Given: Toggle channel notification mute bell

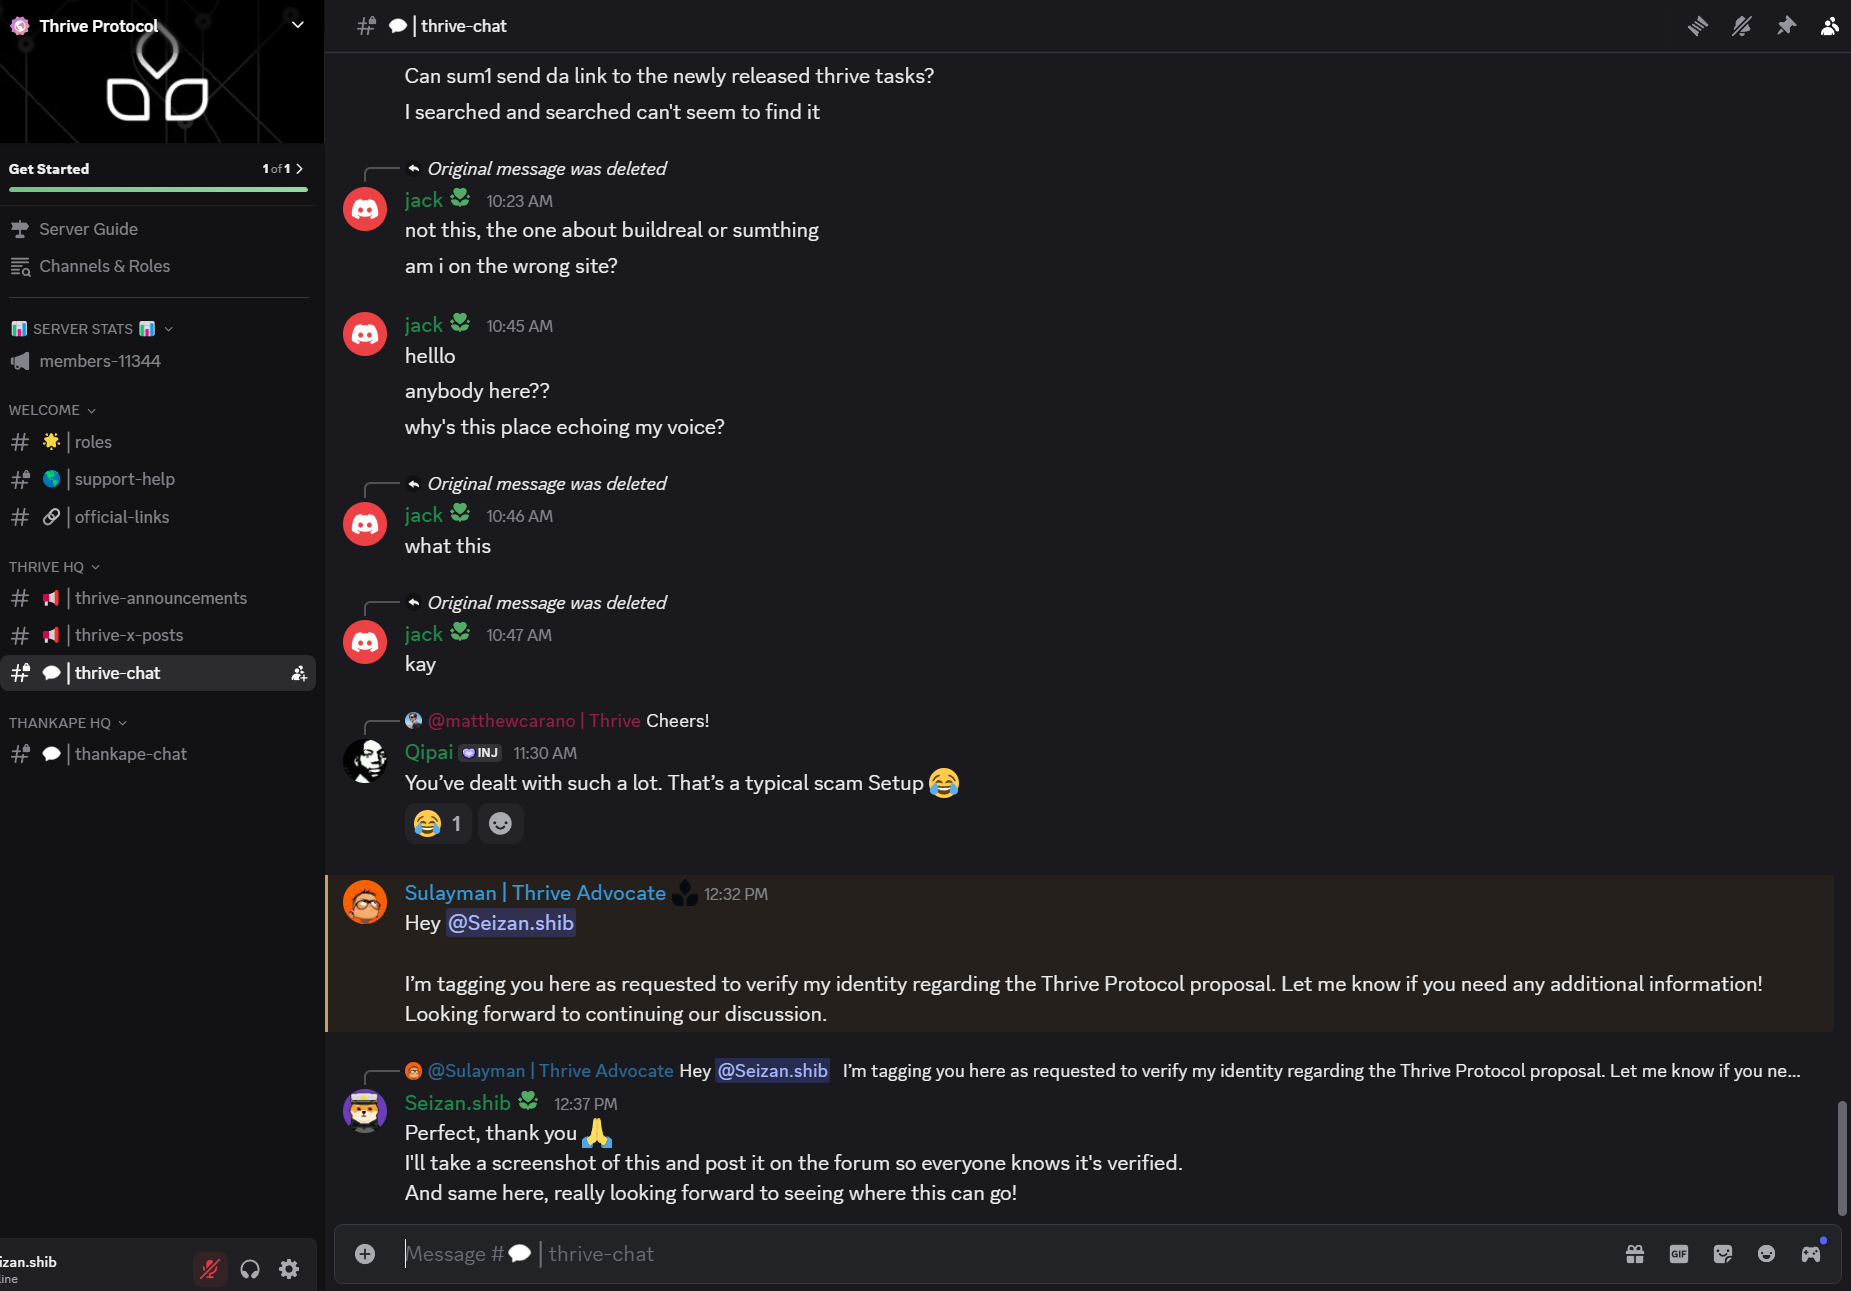Looking at the screenshot, I should click(x=1741, y=26).
